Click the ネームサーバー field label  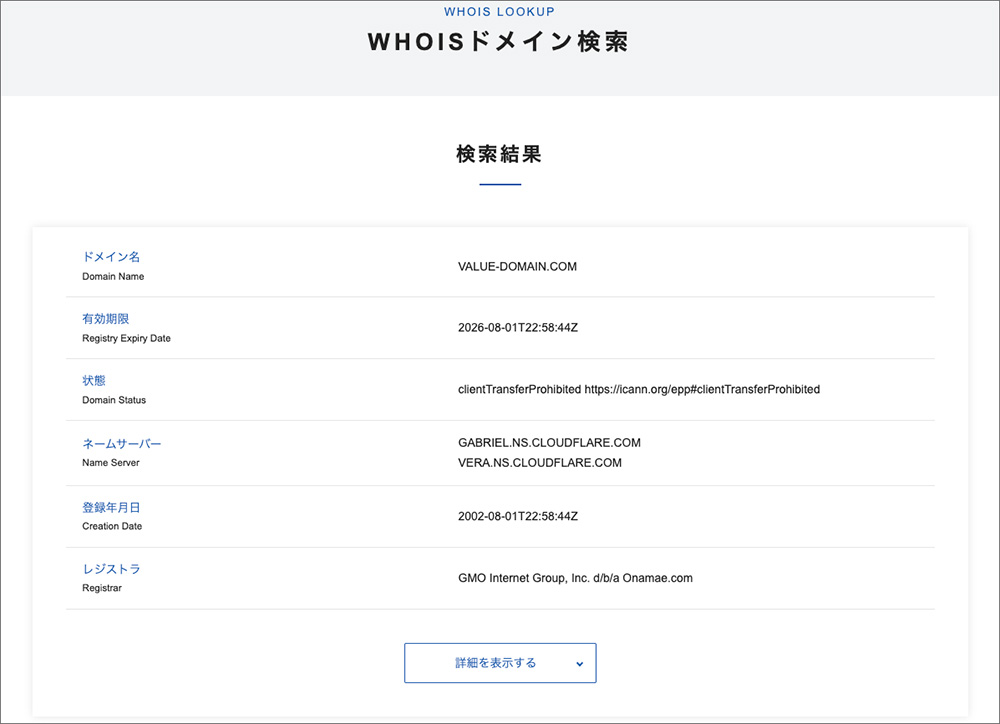[x=119, y=444]
